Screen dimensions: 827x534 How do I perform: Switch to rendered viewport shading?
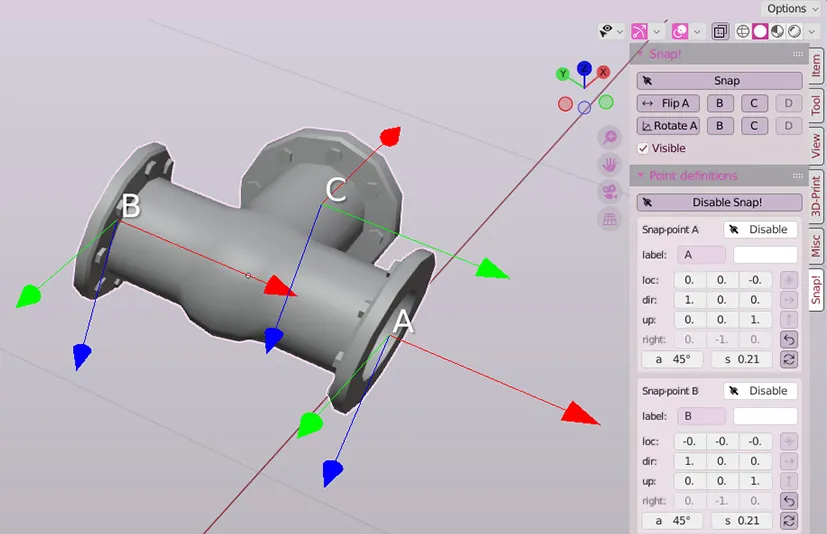point(794,32)
